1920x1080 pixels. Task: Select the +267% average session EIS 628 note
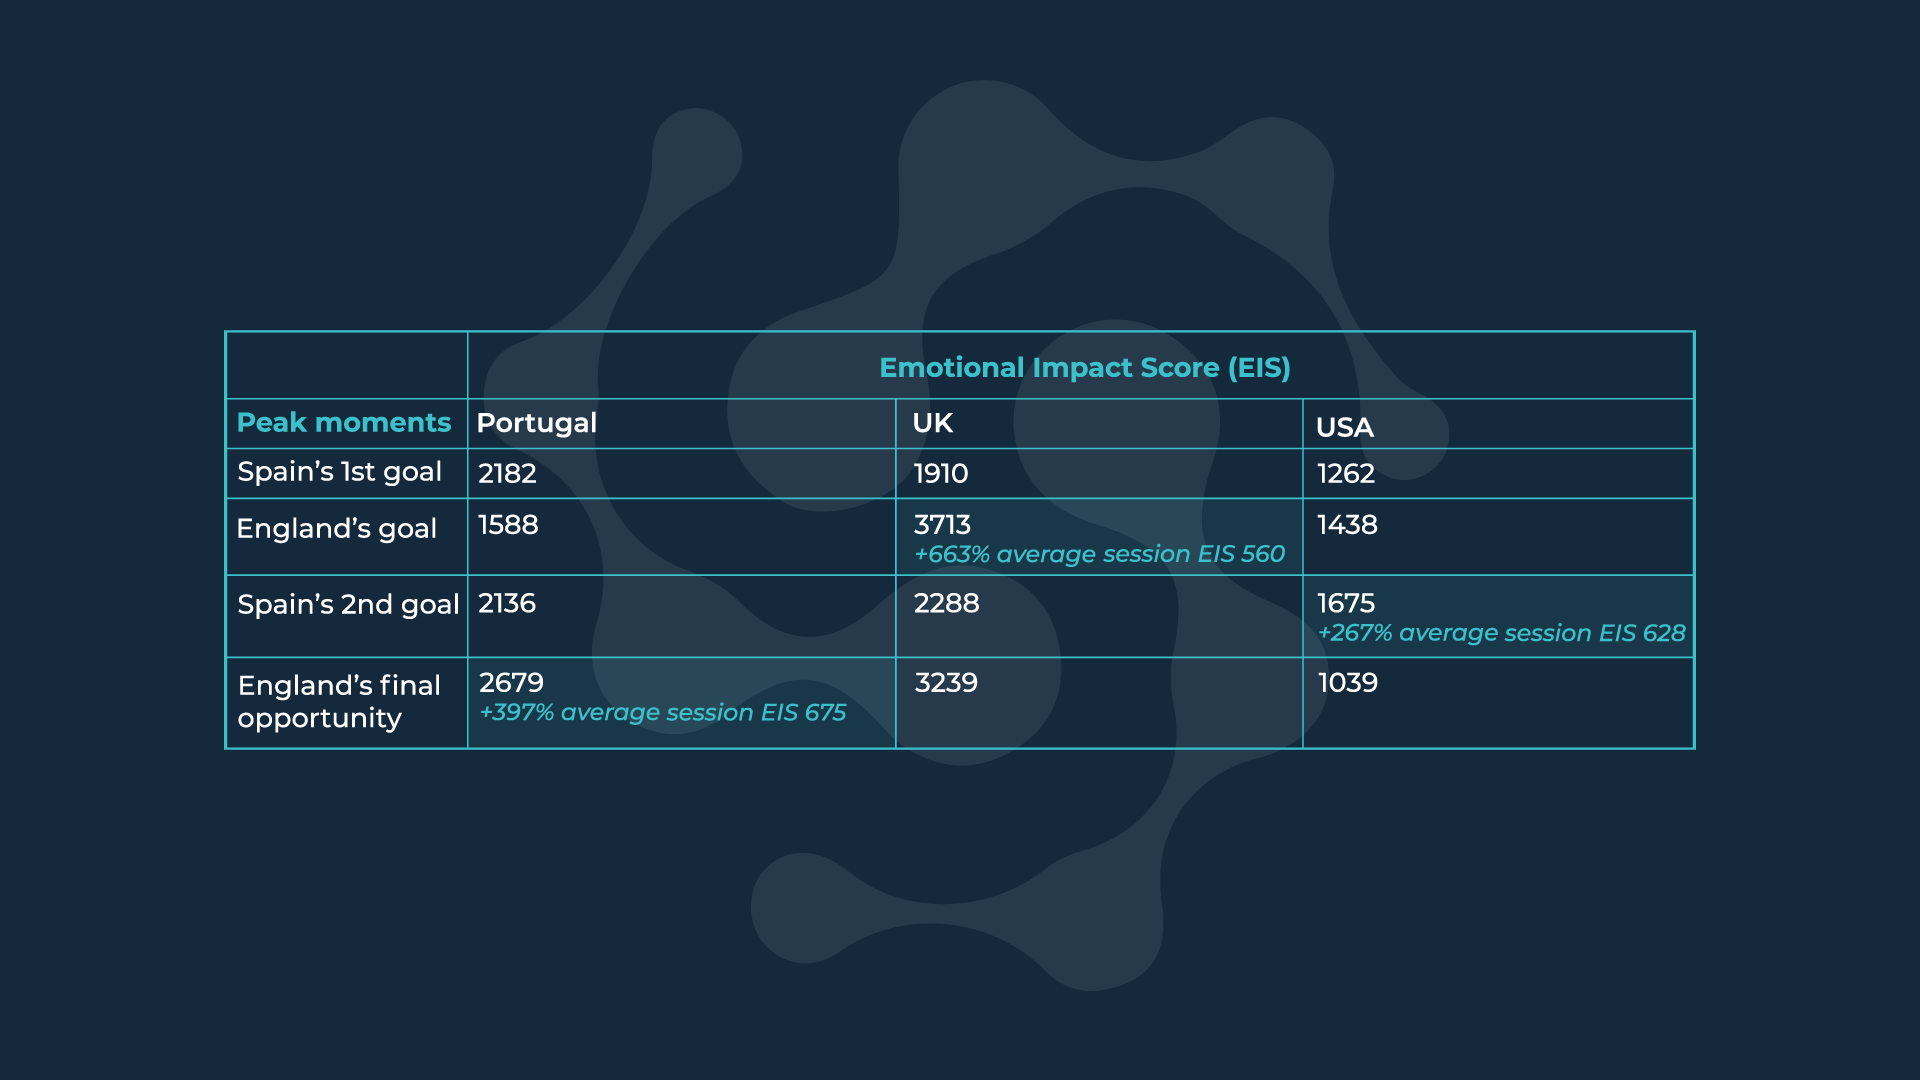tap(1501, 633)
